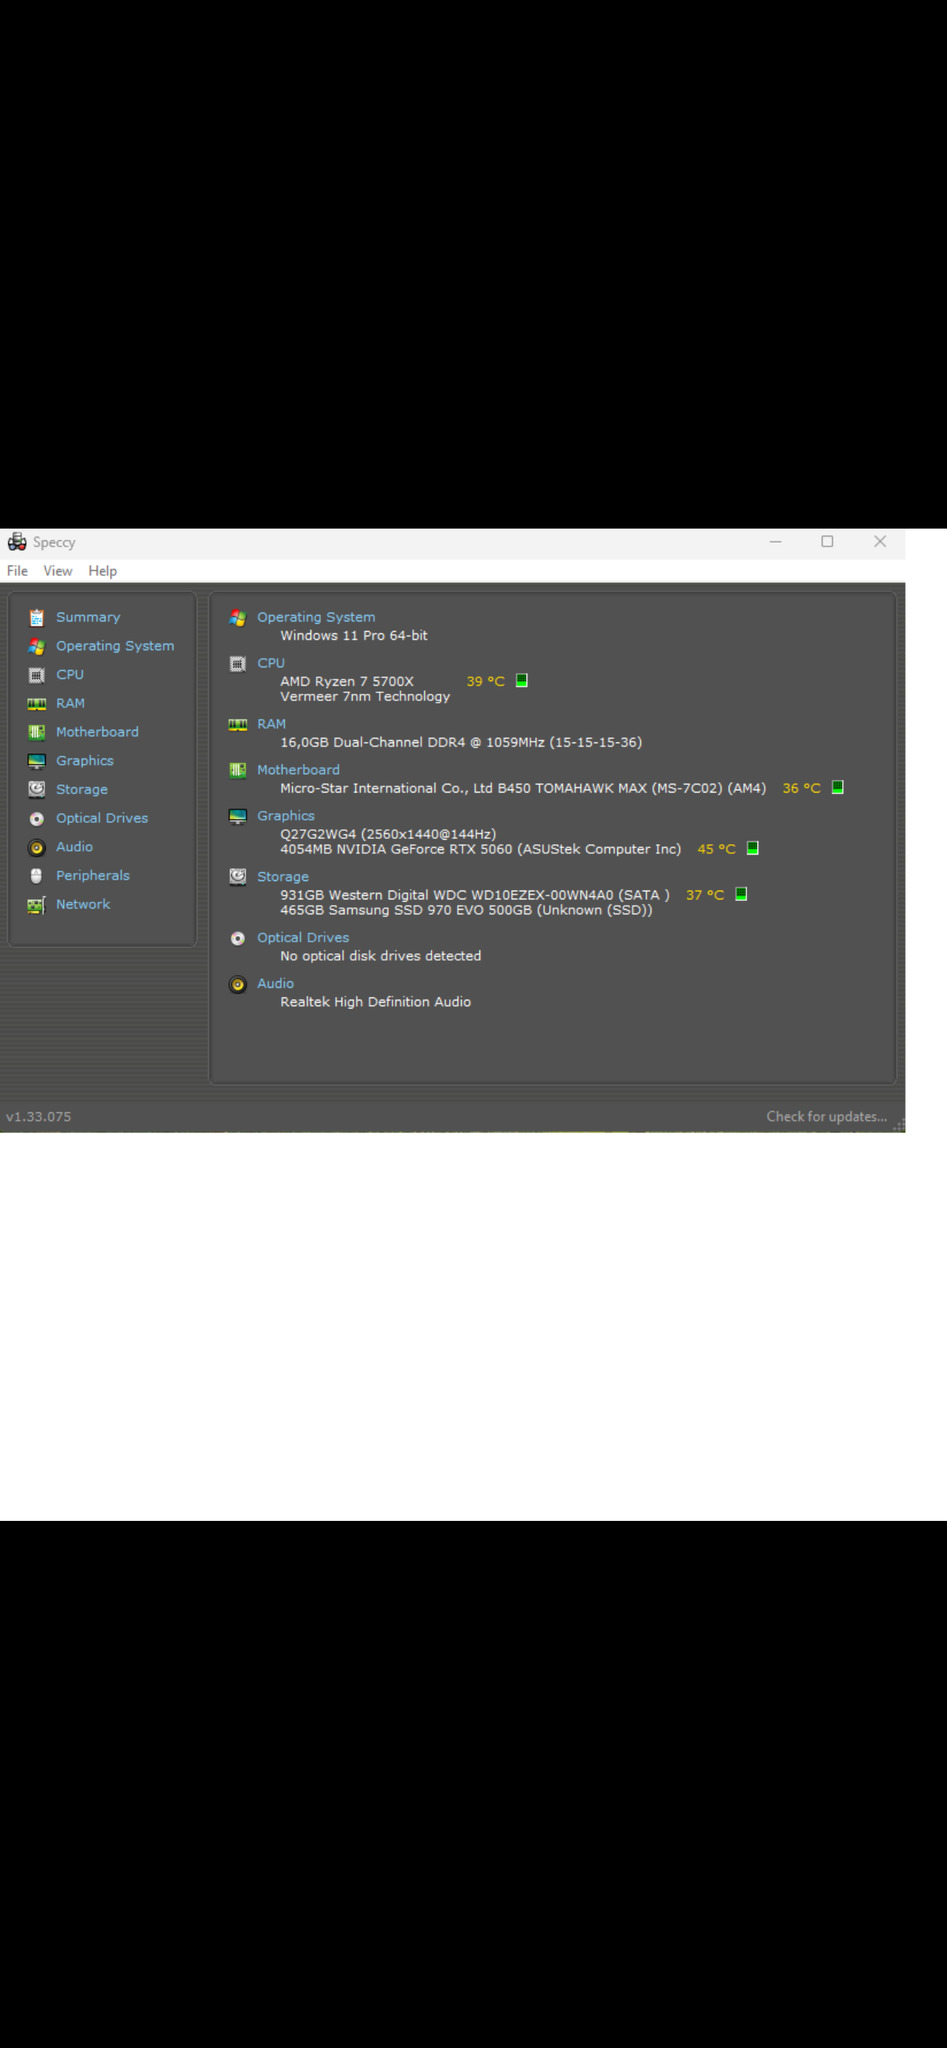Click the Graphics monitor icon in sidebar
This screenshot has width=947, height=2048.
37,761
